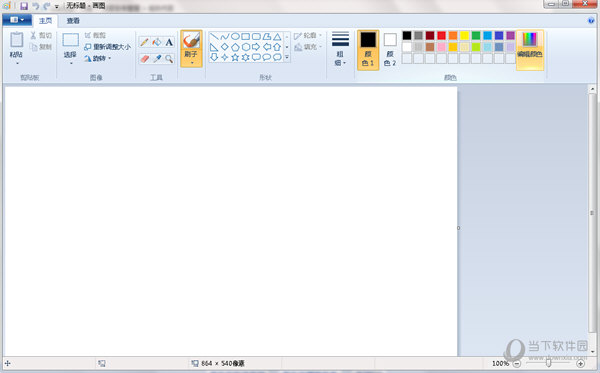The width and height of the screenshot is (600, 373).
Task: Click the Save icon in quick access toolbar
Action: pos(24,6)
